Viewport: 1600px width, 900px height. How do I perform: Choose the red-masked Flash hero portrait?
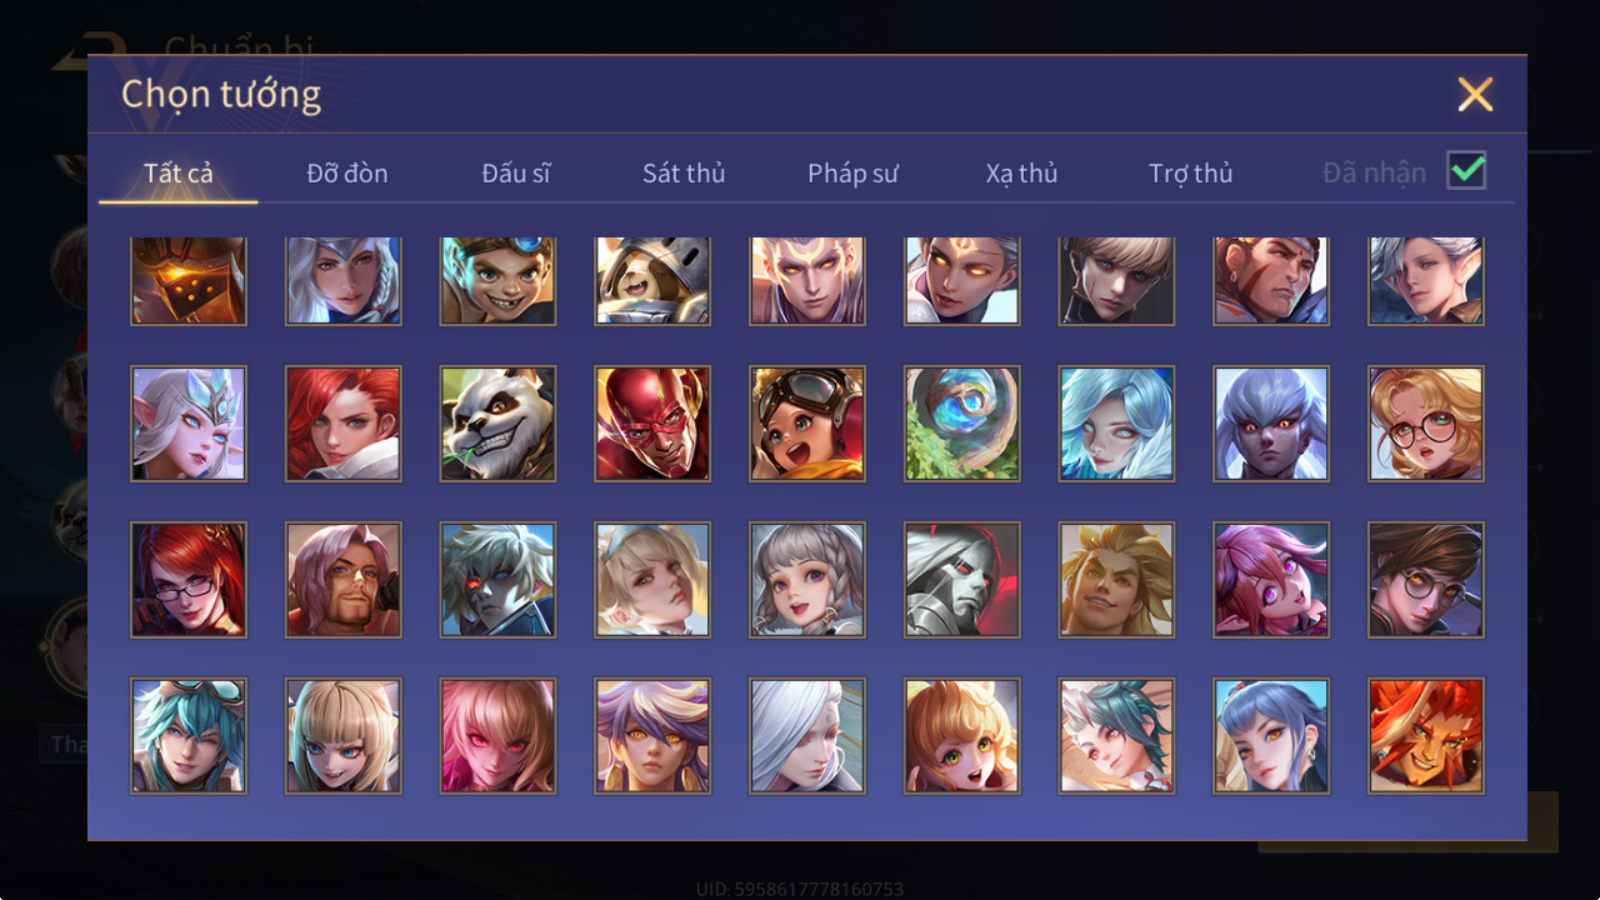652,424
